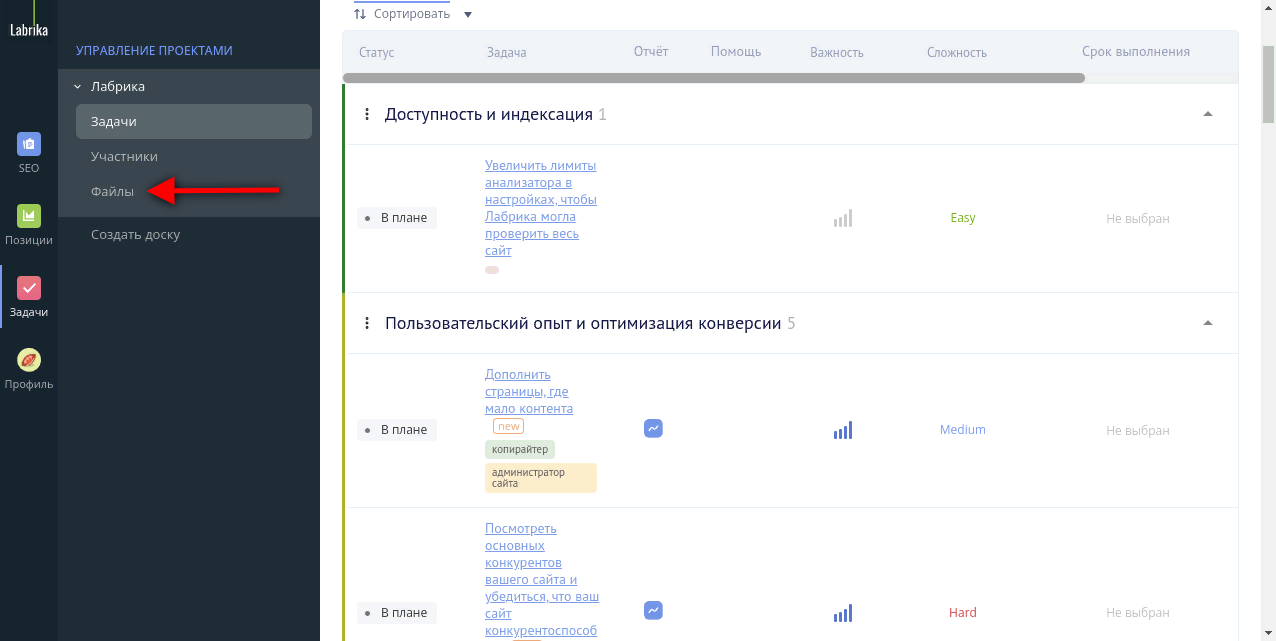Click importance bars of Увеличить лимиты task
The height and width of the screenshot is (641, 1276).
point(843,218)
